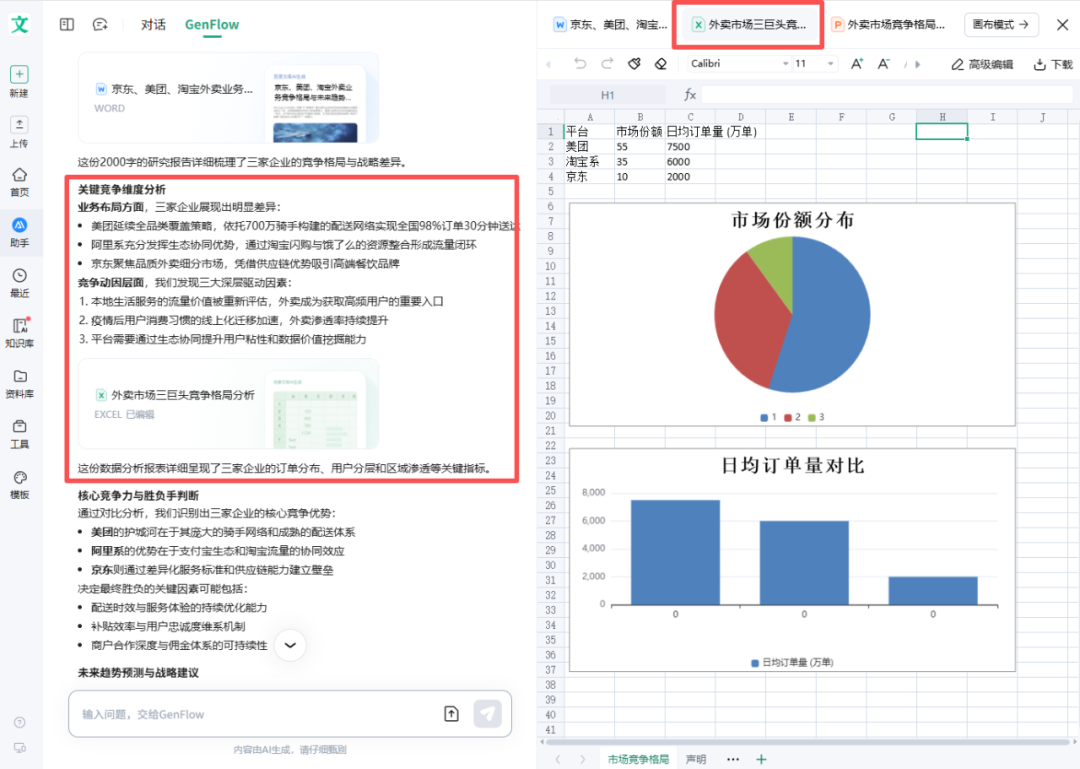This screenshot has height=769, width=1080.
Task: Click the send paper-plane button
Action: point(488,714)
